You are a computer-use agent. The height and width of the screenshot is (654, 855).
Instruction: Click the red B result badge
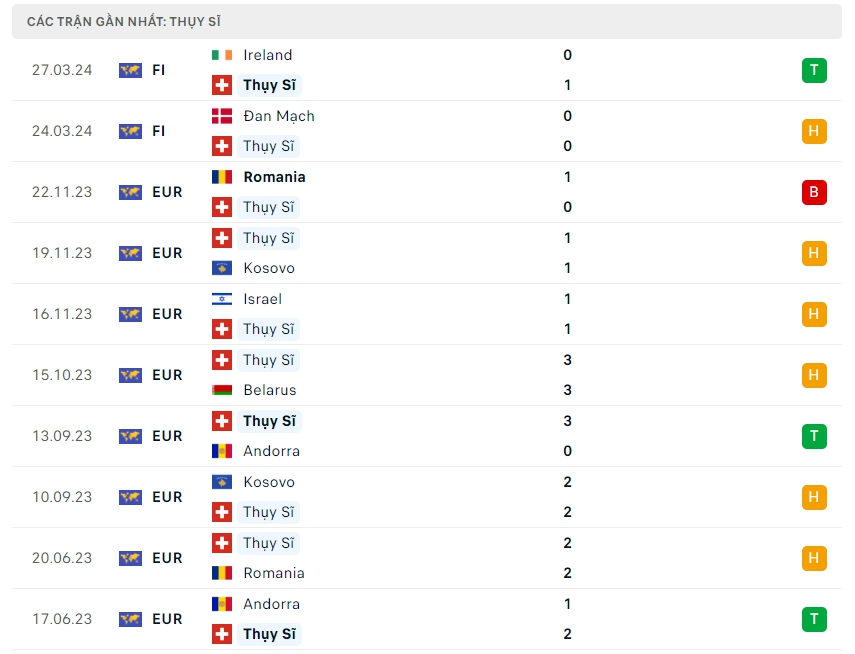[814, 192]
